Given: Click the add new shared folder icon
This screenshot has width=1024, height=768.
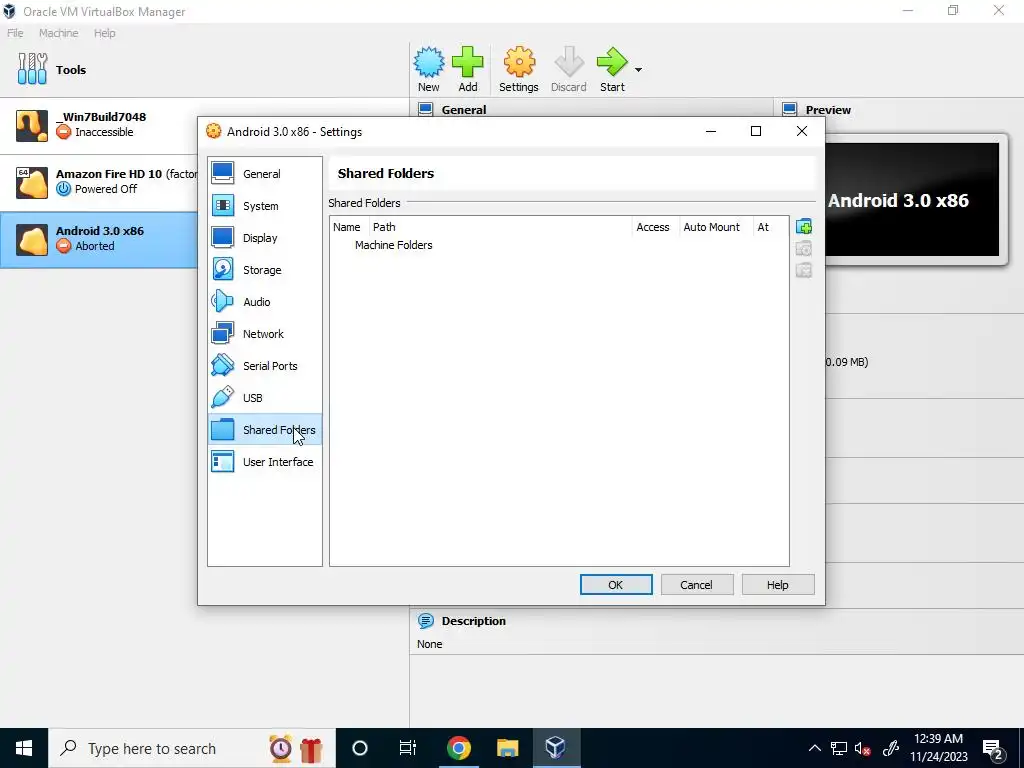Looking at the screenshot, I should click(804, 227).
